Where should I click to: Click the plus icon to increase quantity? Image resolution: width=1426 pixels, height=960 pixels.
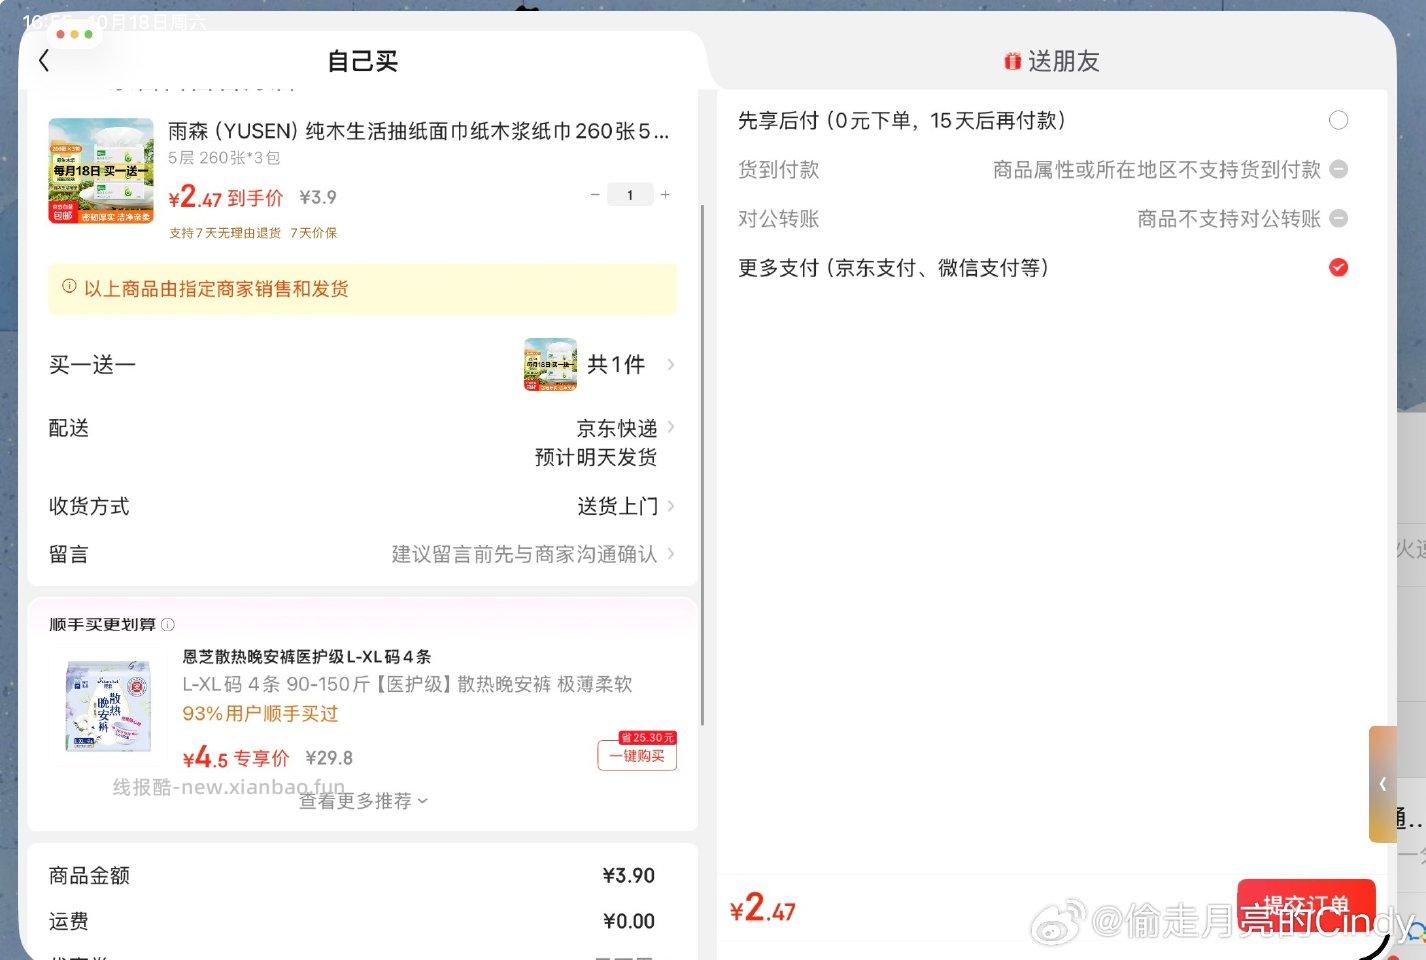click(666, 194)
